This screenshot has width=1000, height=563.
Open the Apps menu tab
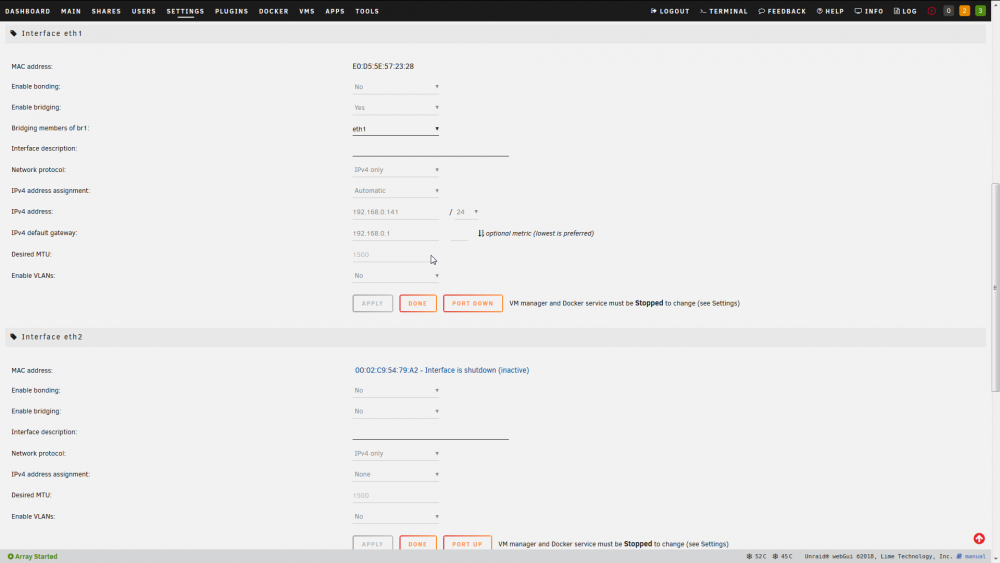335,11
